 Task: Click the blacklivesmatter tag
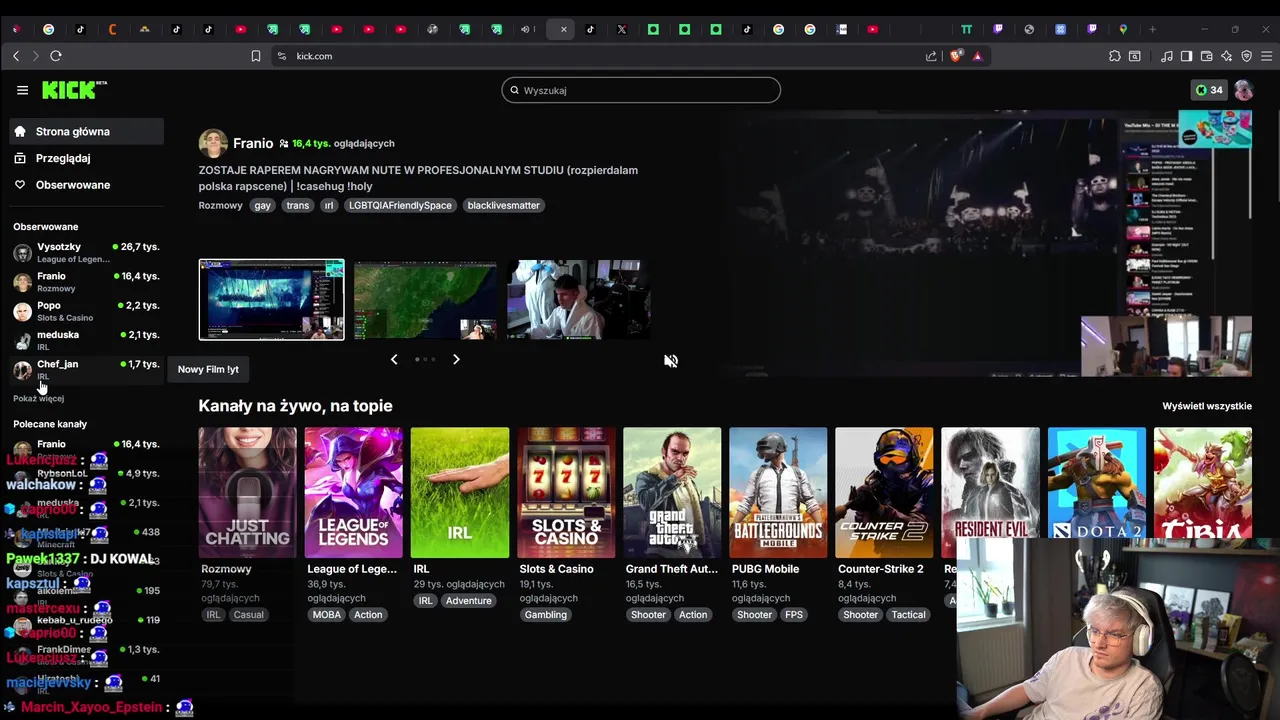[x=503, y=205]
